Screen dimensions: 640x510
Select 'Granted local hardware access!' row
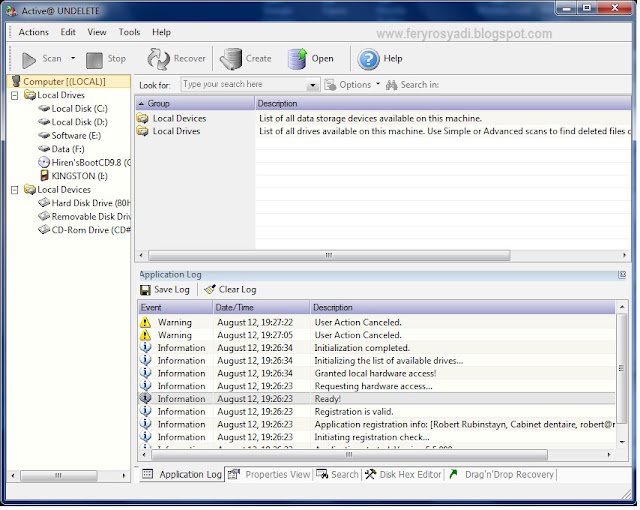pyautogui.click(x=376, y=374)
